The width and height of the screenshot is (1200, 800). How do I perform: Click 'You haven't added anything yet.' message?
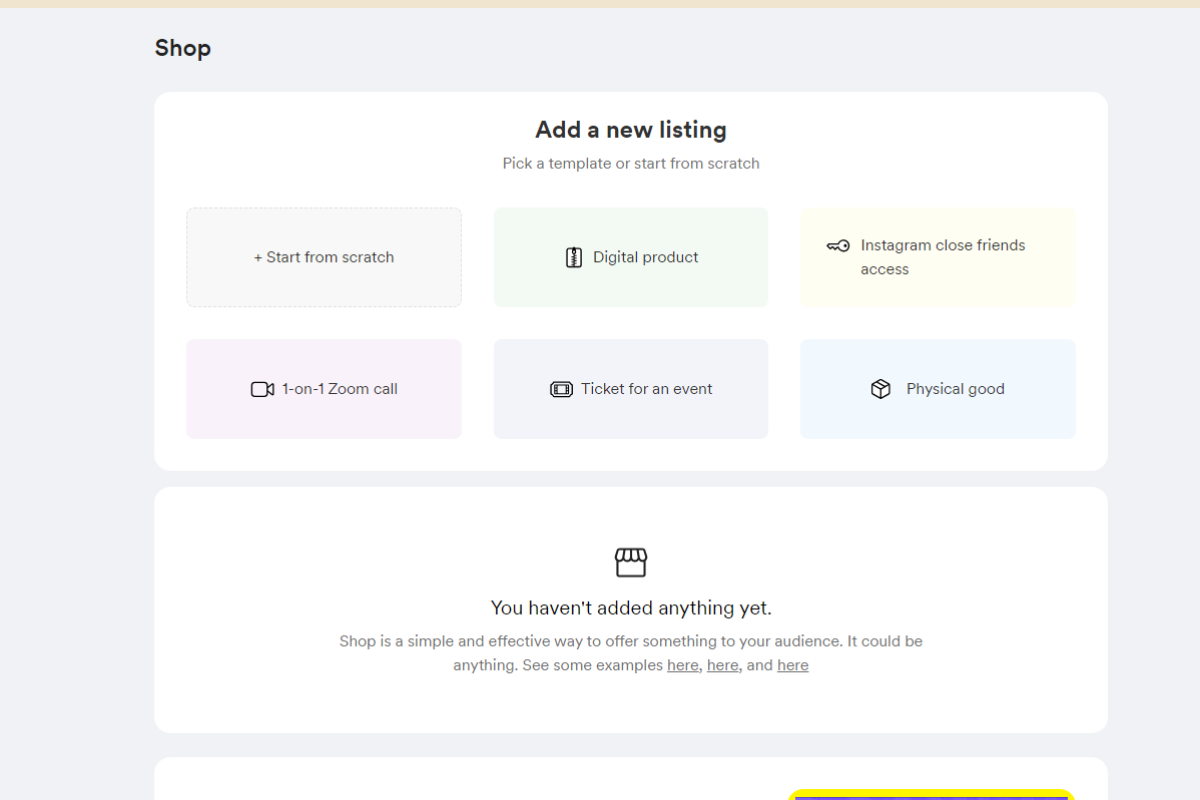631,608
